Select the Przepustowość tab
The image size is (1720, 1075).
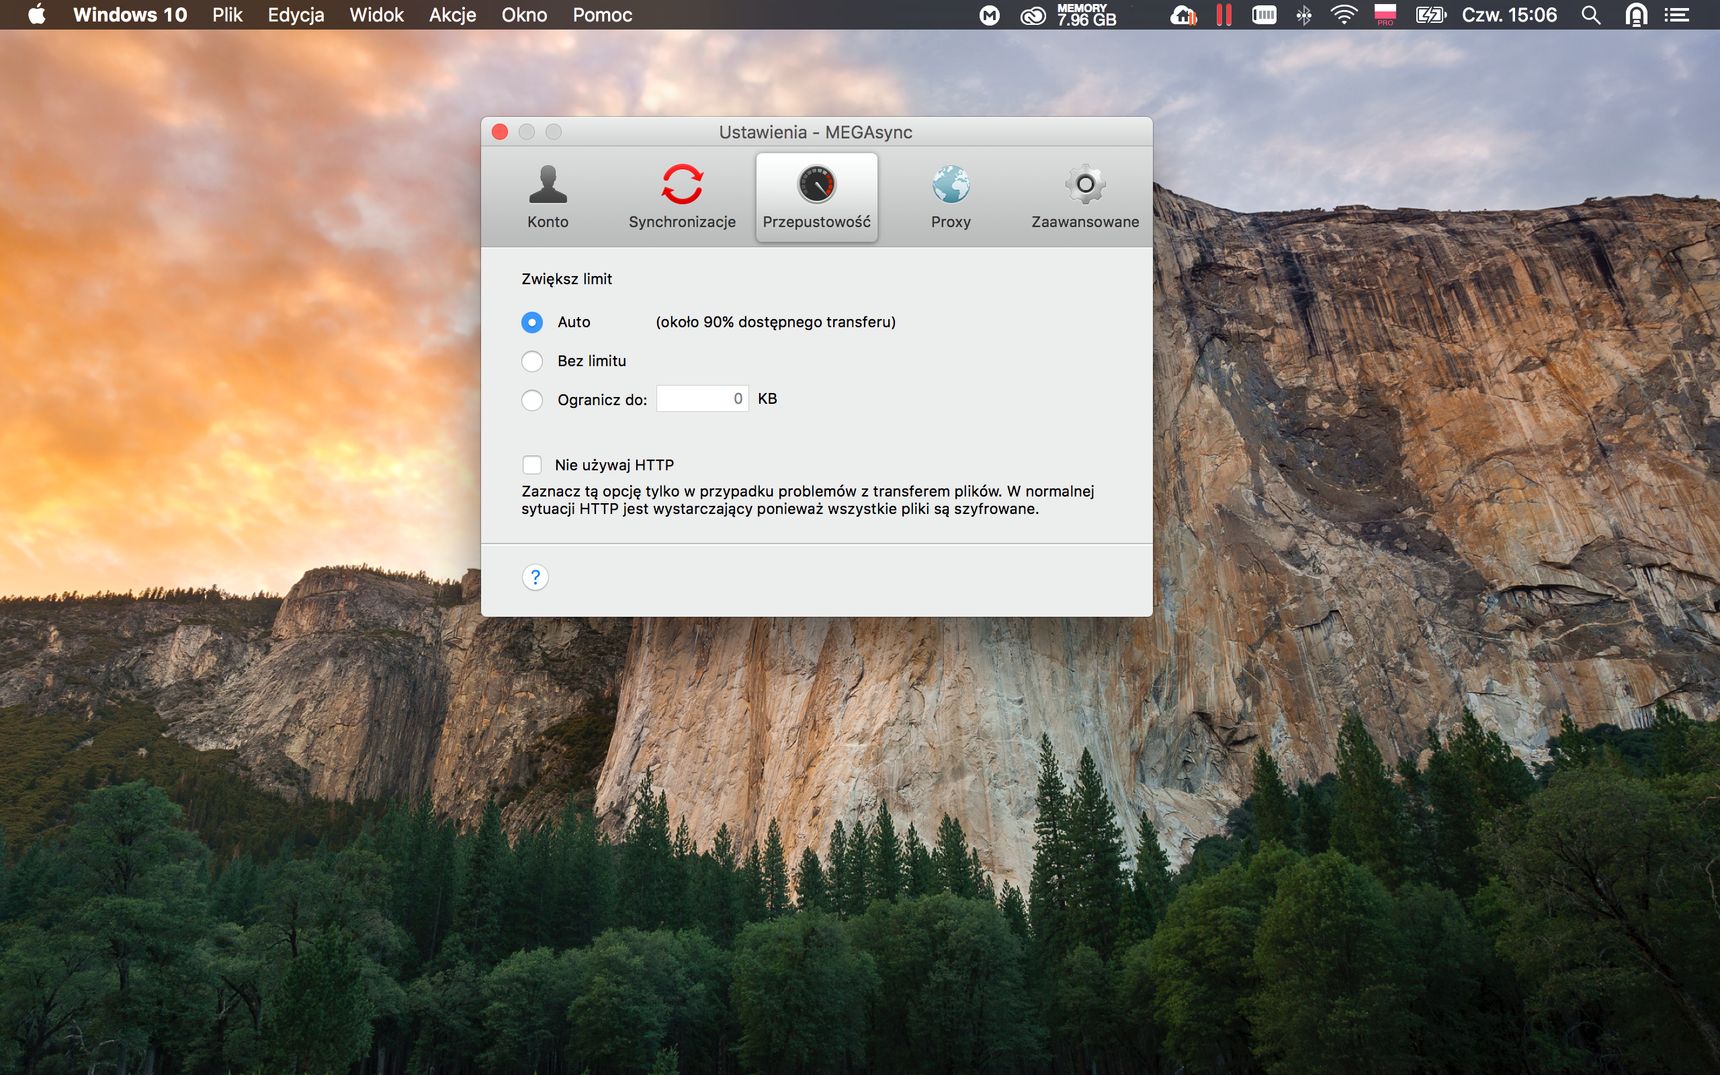[817, 197]
